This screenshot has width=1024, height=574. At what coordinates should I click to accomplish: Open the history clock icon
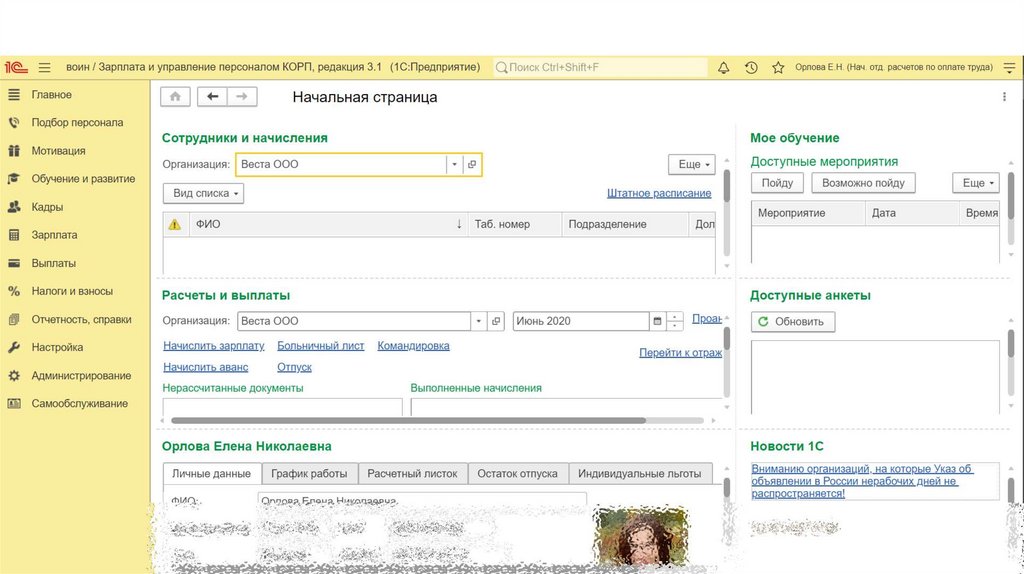click(x=751, y=68)
